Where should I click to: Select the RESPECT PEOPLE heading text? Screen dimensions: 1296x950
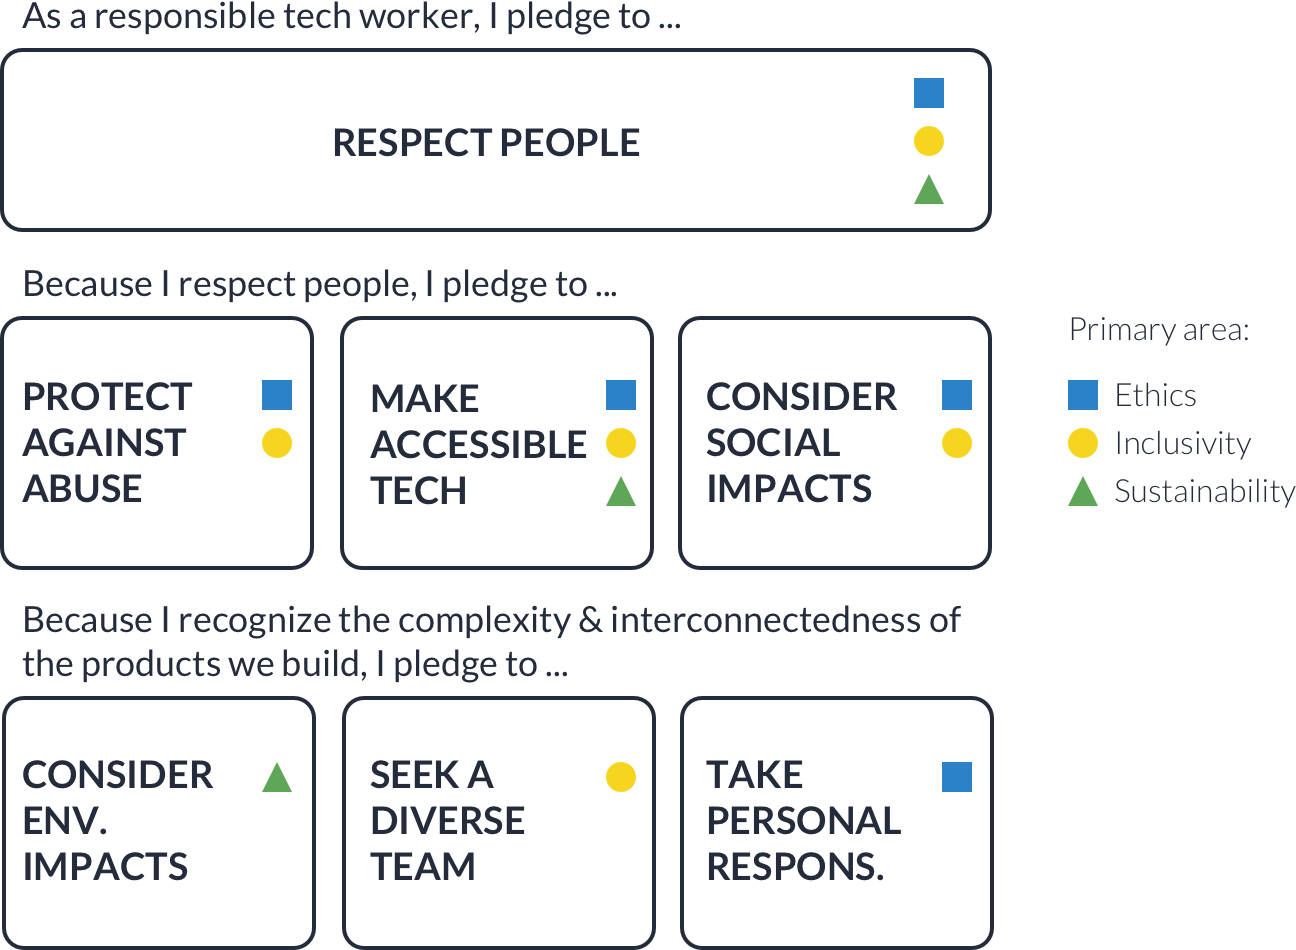pos(486,143)
